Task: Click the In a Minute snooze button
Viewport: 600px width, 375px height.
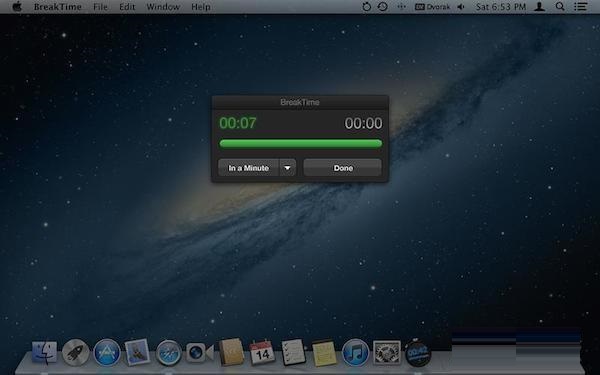Action: click(248, 168)
